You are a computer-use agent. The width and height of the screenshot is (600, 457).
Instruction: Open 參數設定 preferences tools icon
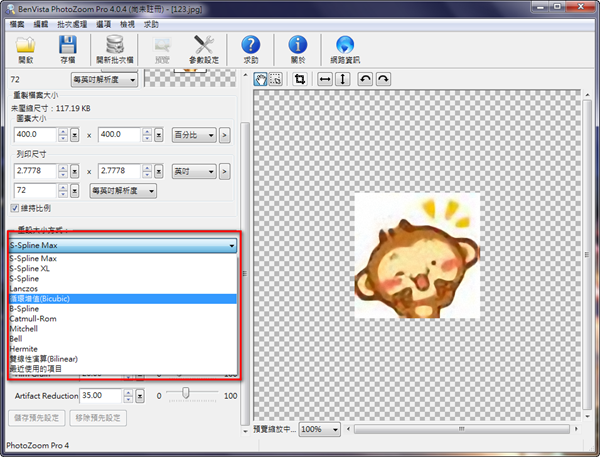(205, 47)
